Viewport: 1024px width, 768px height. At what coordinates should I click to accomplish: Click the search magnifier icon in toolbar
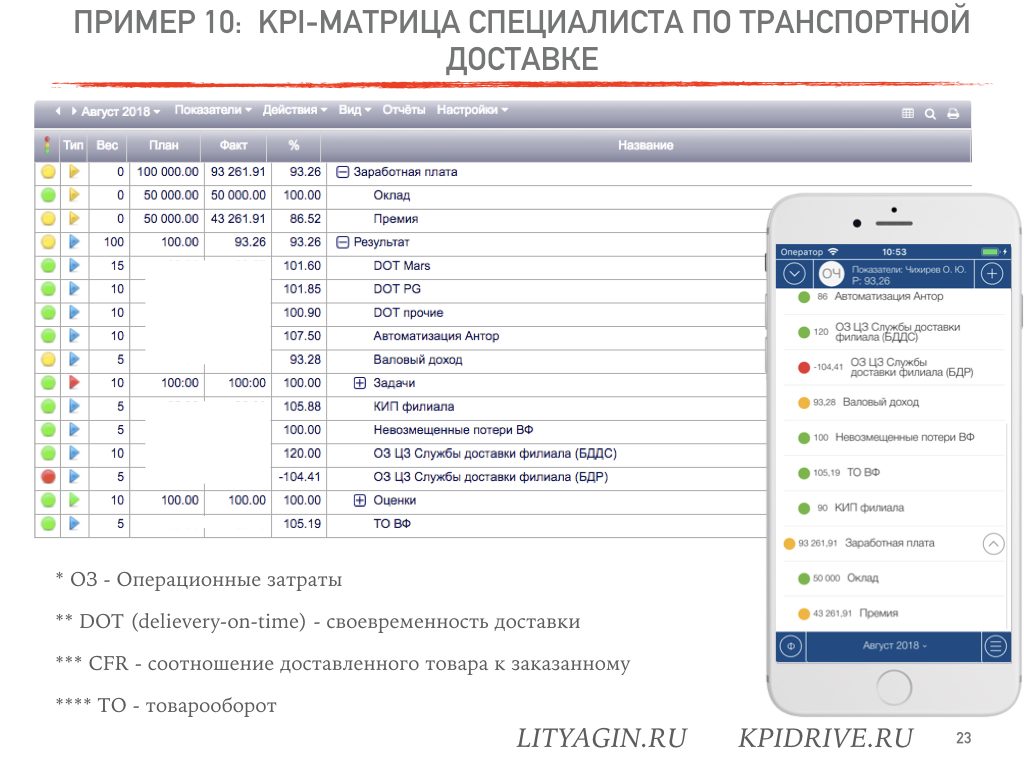931,114
